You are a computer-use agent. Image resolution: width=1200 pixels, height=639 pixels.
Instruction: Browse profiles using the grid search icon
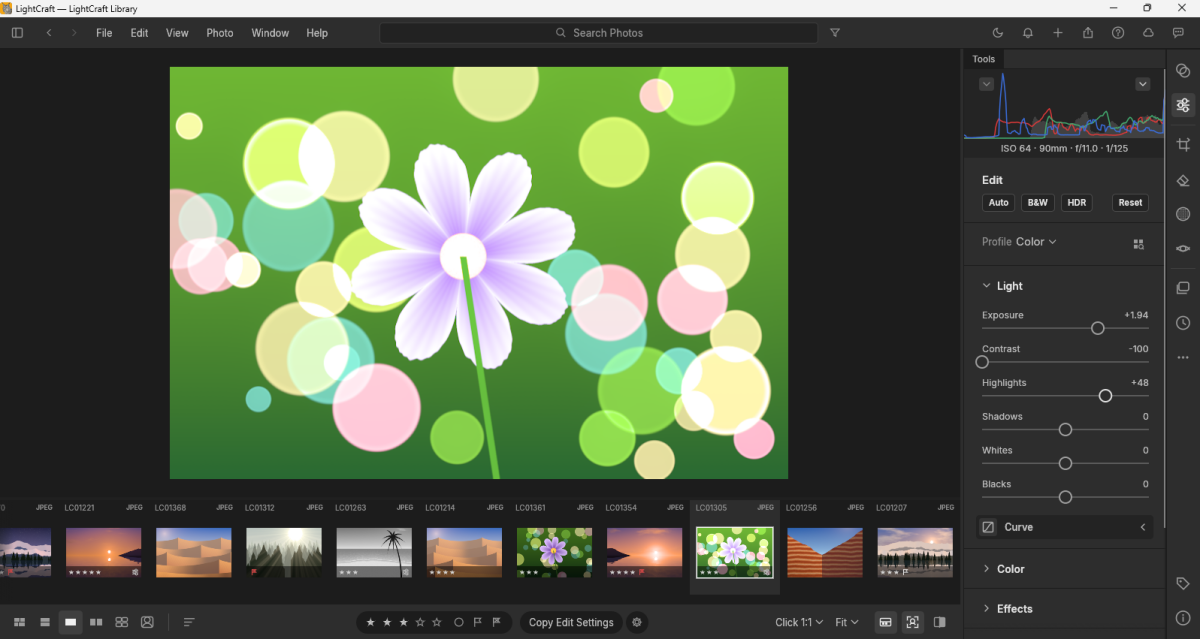coord(1138,244)
